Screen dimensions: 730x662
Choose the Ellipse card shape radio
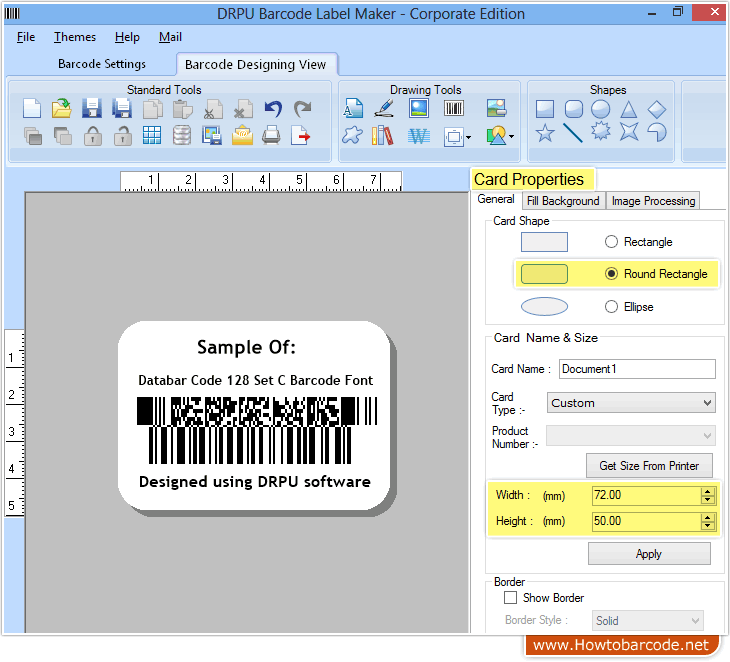pyautogui.click(x=611, y=306)
